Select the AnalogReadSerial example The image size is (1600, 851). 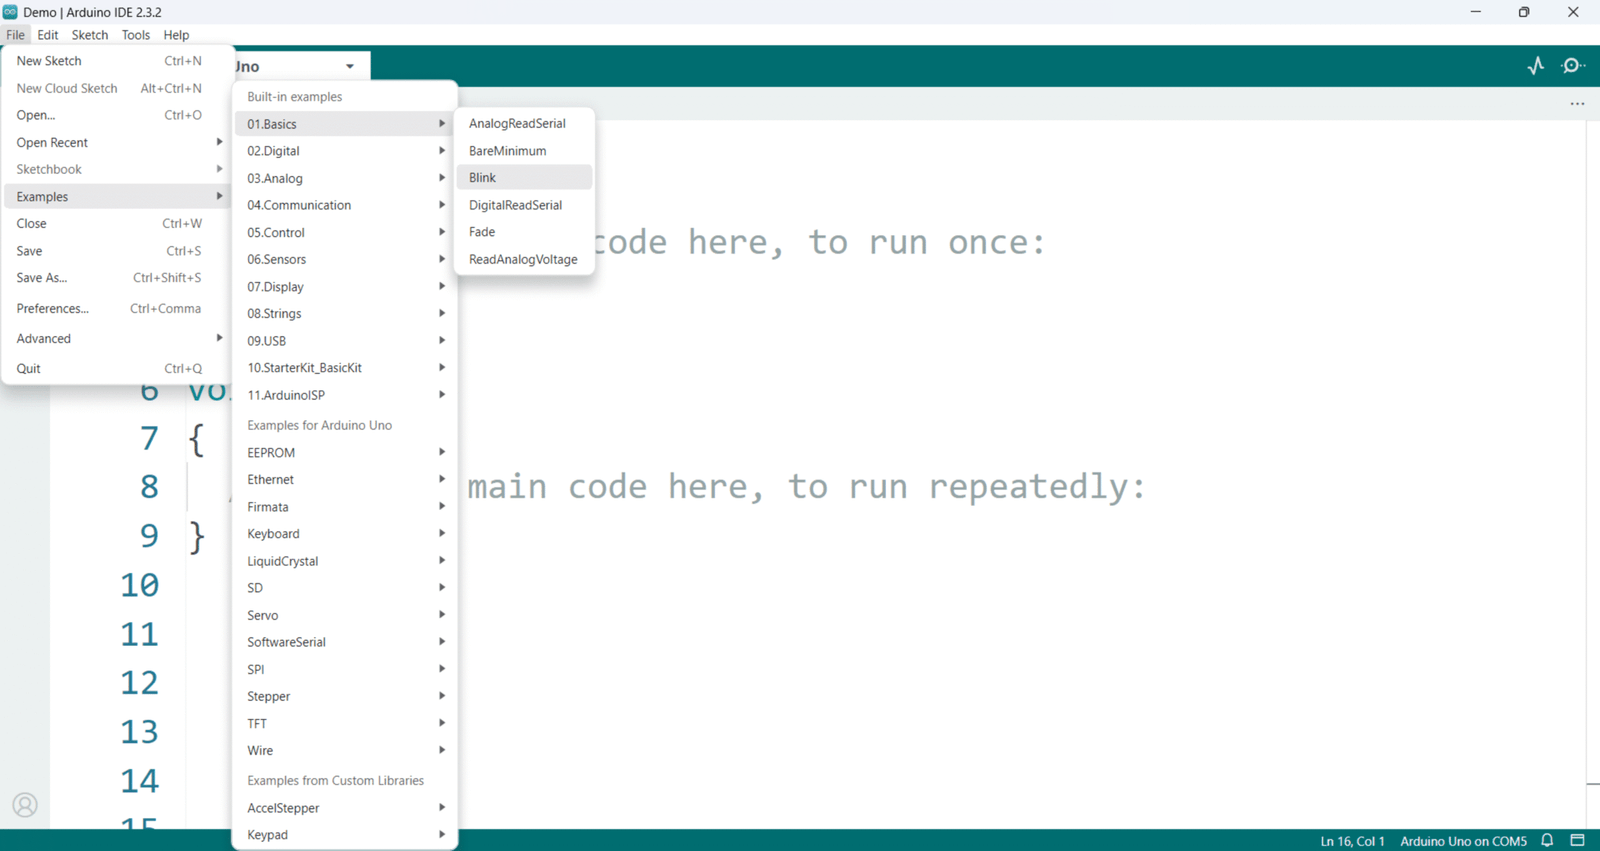click(524, 123)
